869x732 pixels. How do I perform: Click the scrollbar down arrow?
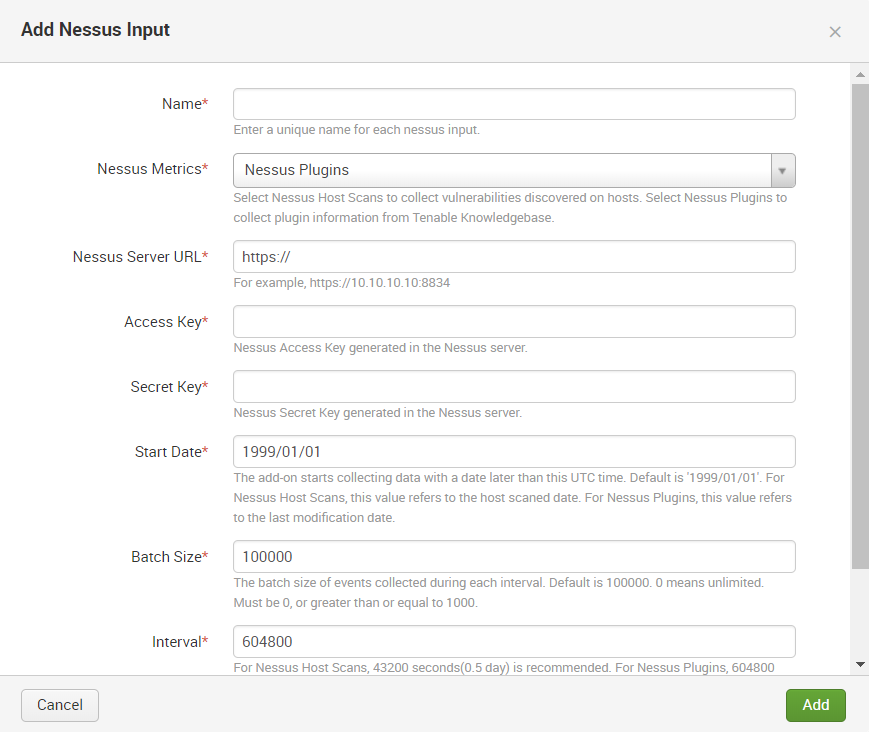click(x=860, y=664)
